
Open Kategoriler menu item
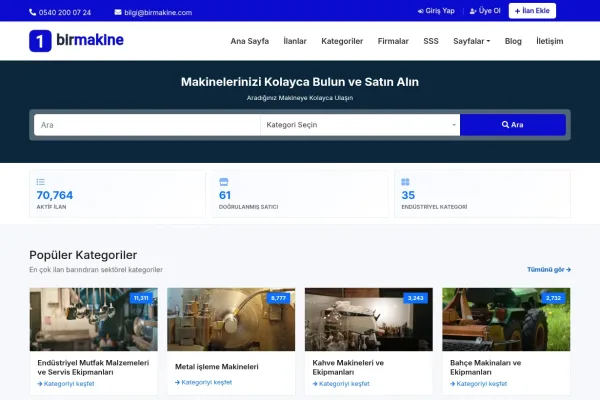tap(342, 41)
